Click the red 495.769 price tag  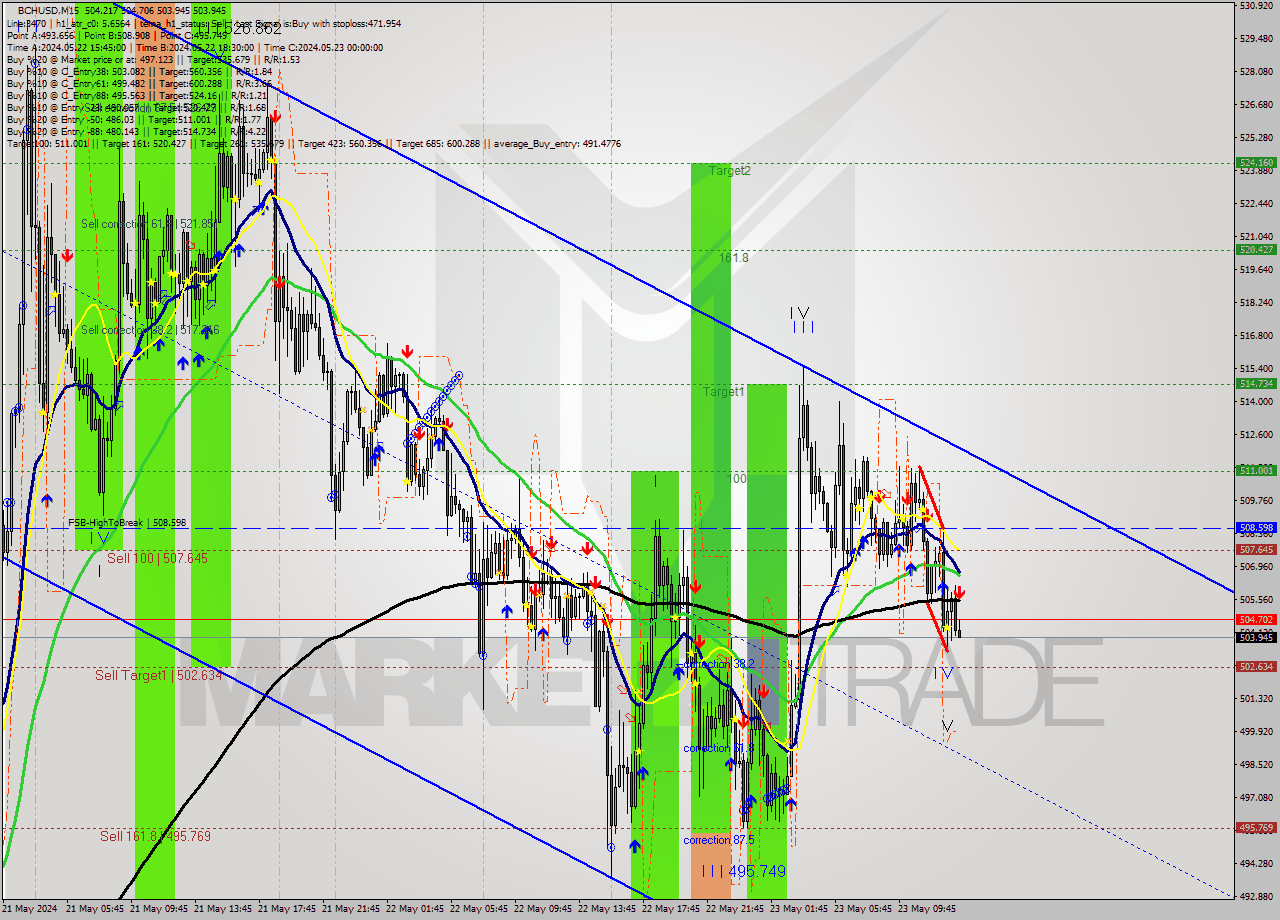point(1256,827)
